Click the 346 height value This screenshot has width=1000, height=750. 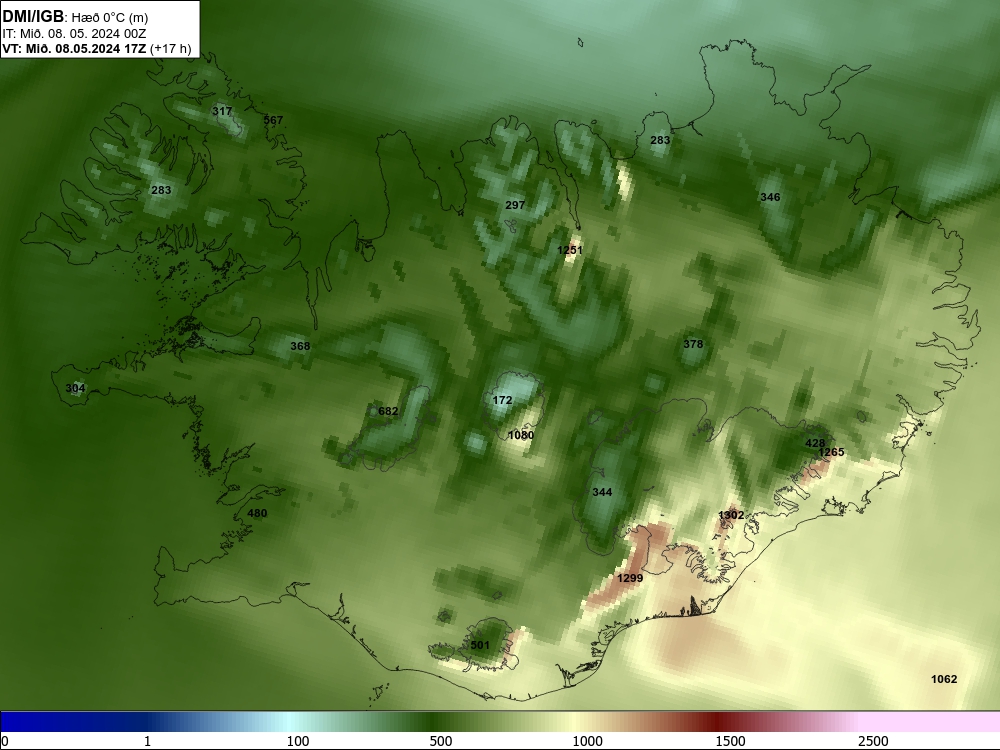pyautogui.click(x=770, y=197)
